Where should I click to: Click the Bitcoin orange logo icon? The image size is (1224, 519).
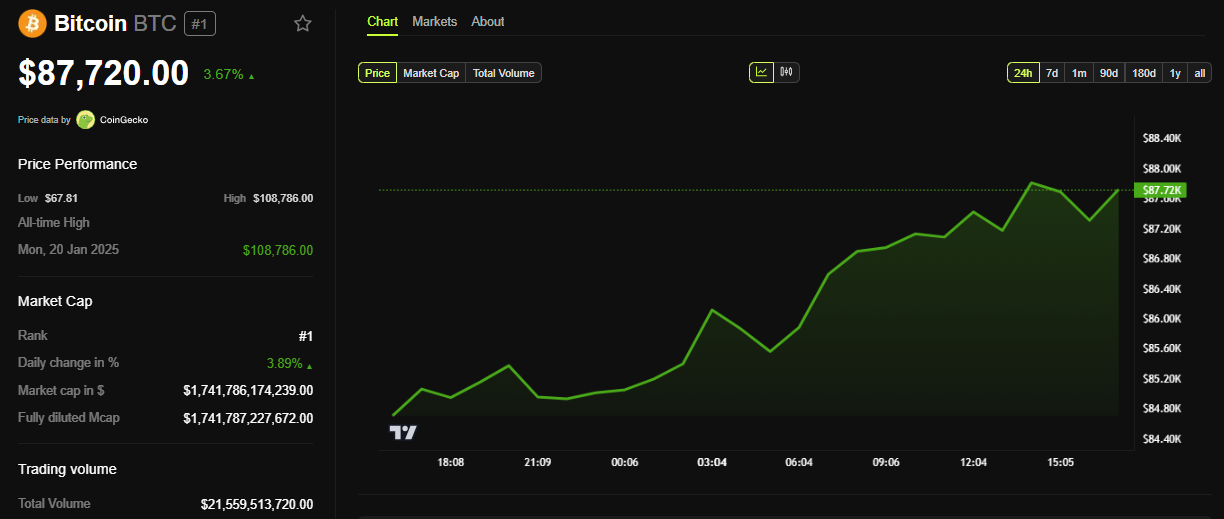click(33, 22)
